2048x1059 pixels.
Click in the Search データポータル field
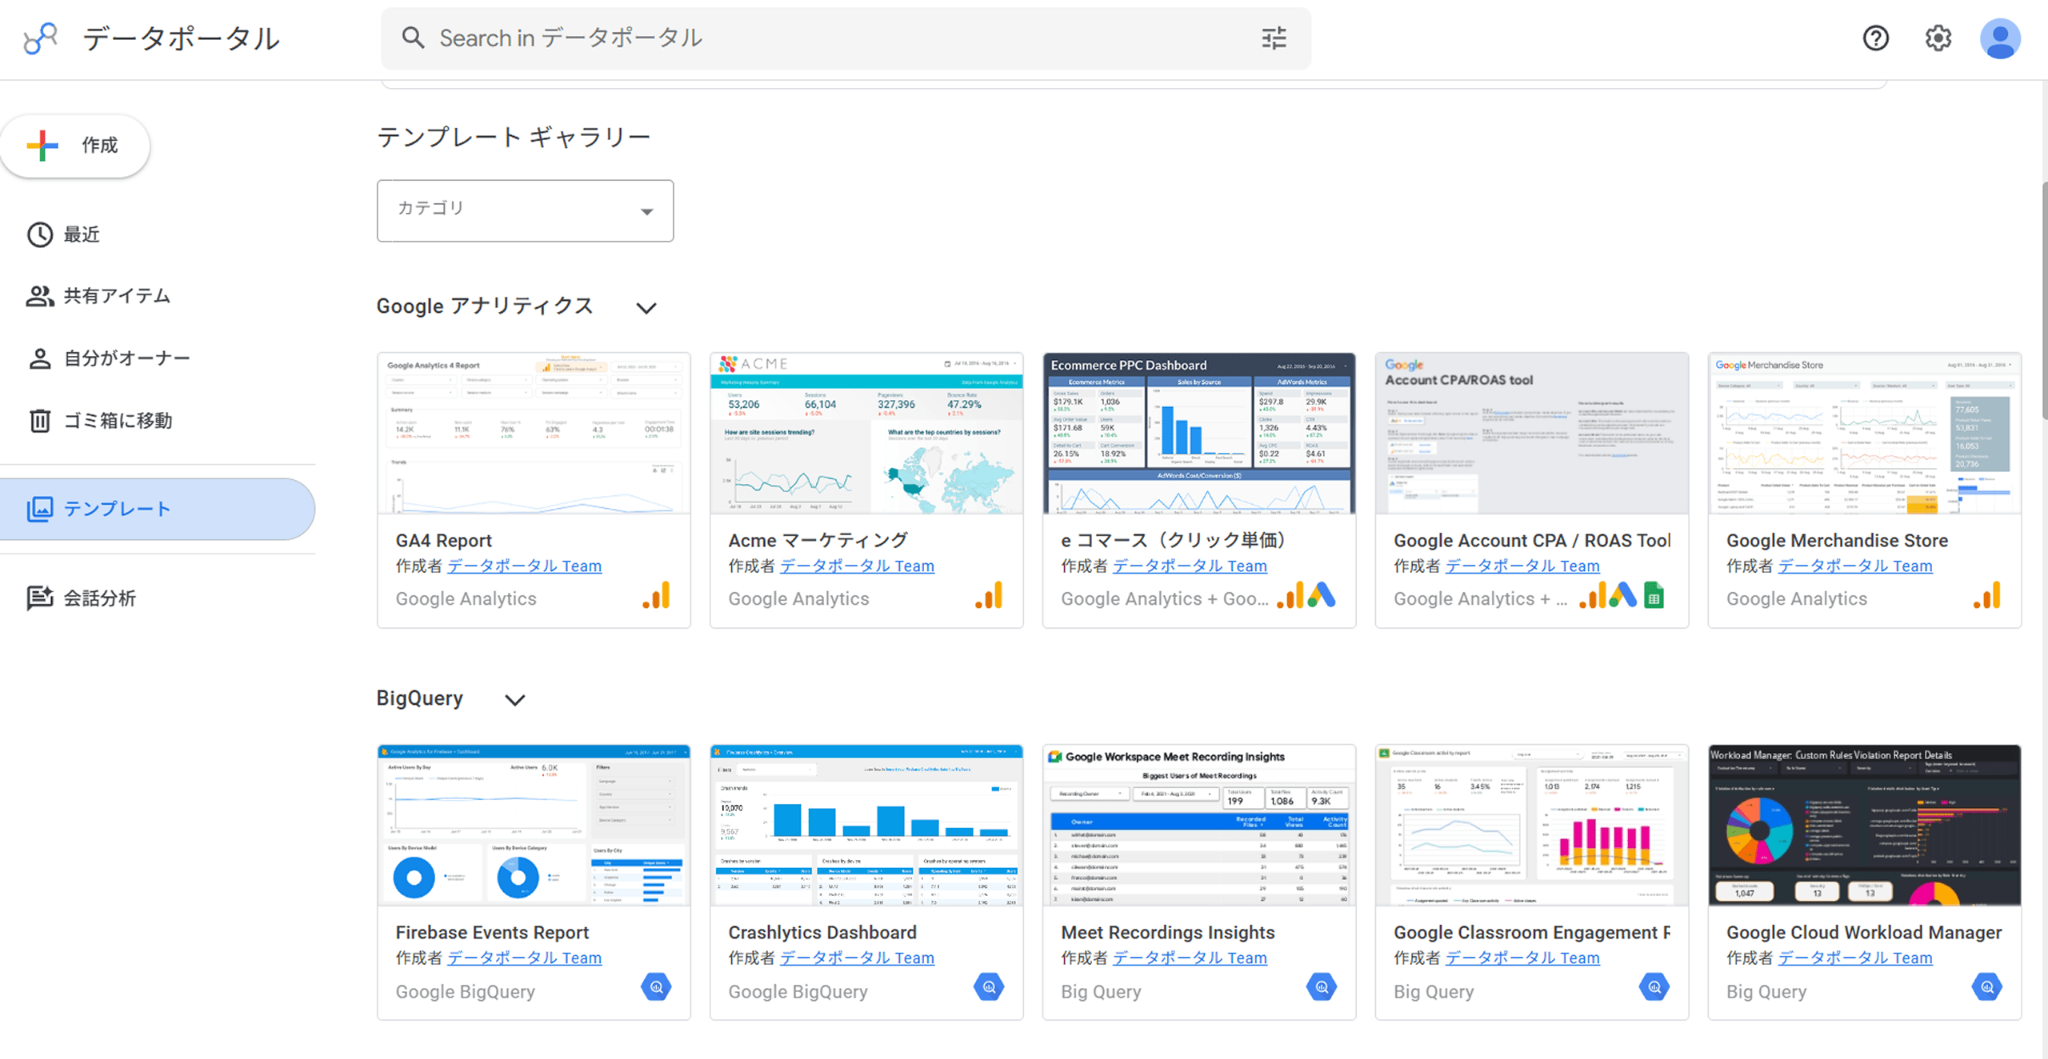tap(845, 38)
